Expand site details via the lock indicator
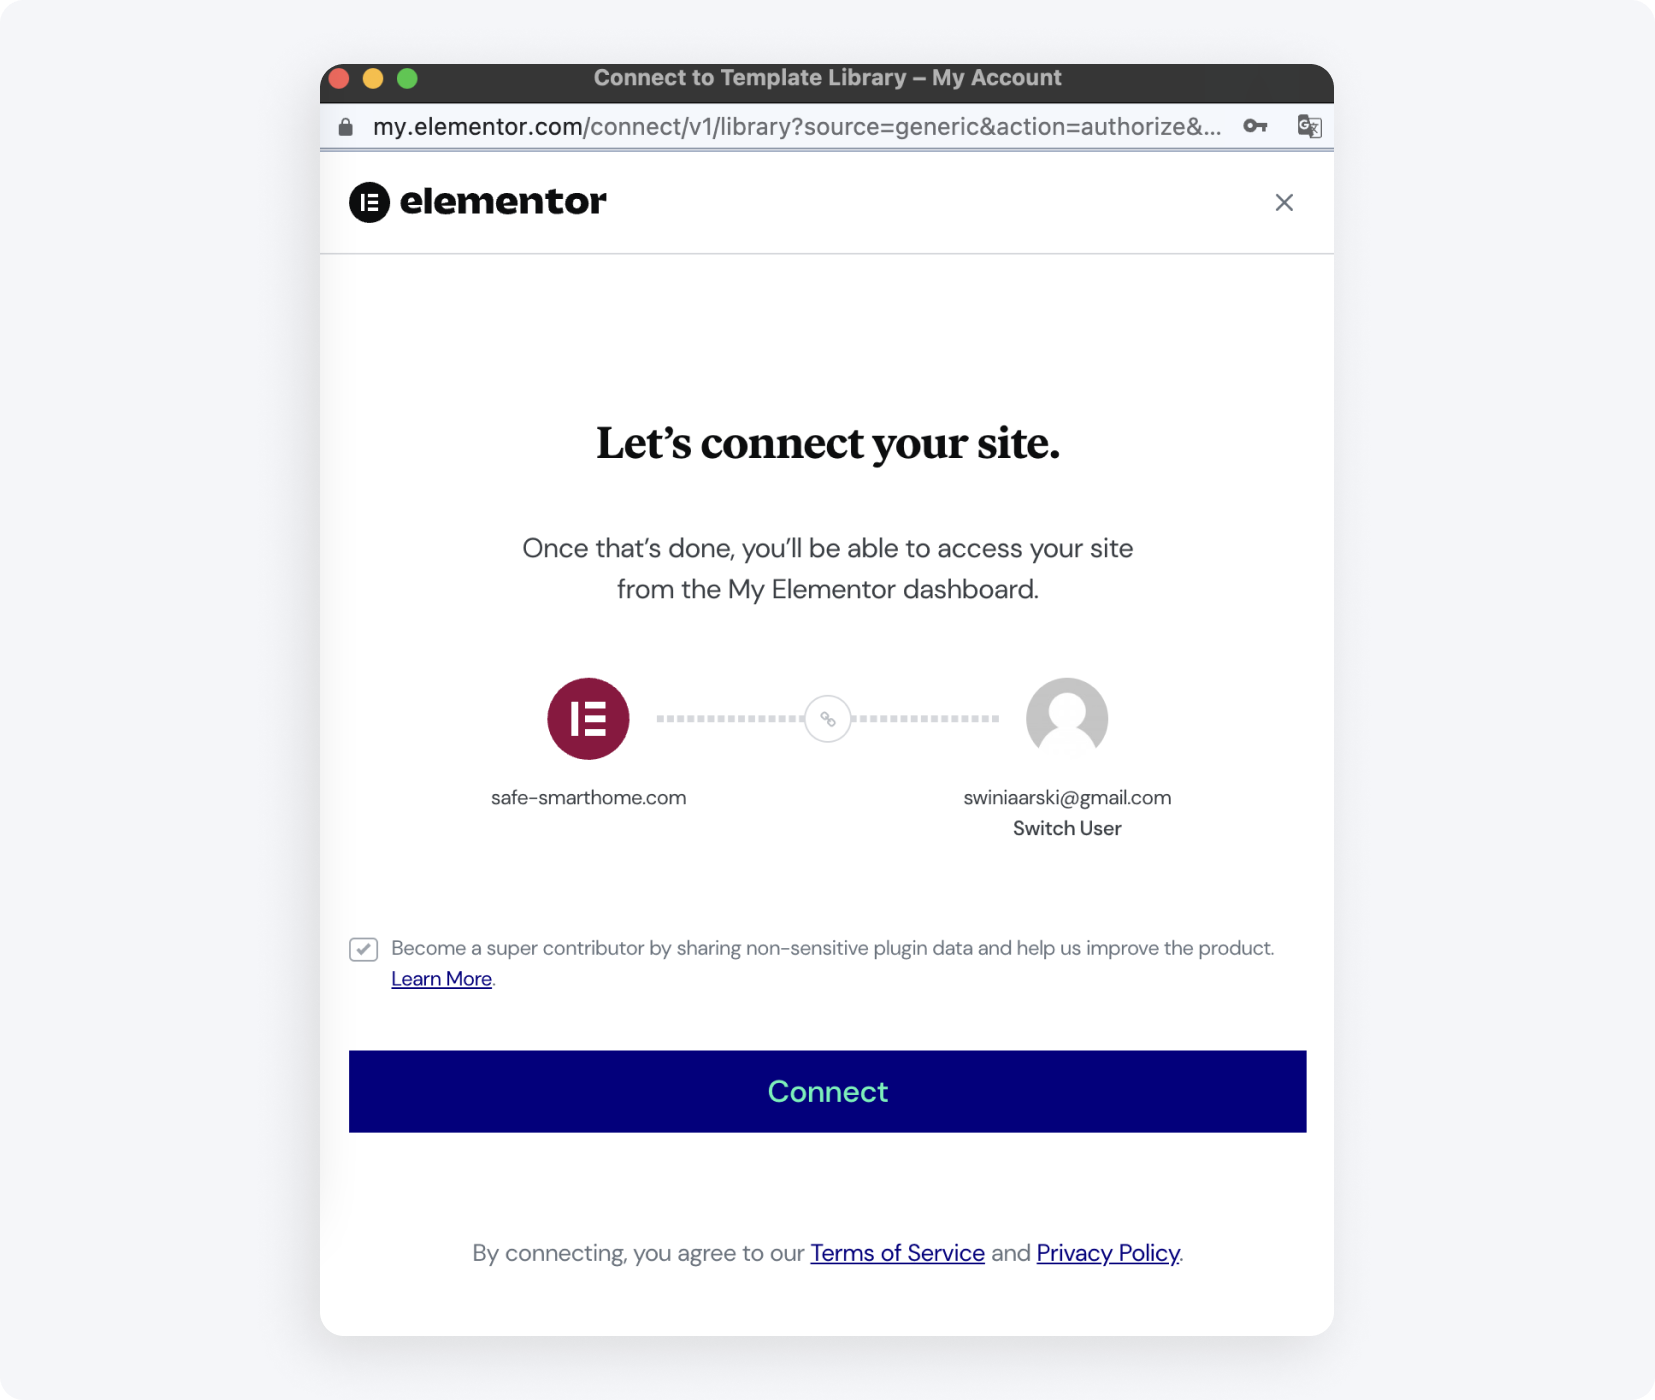 (346, 126)
